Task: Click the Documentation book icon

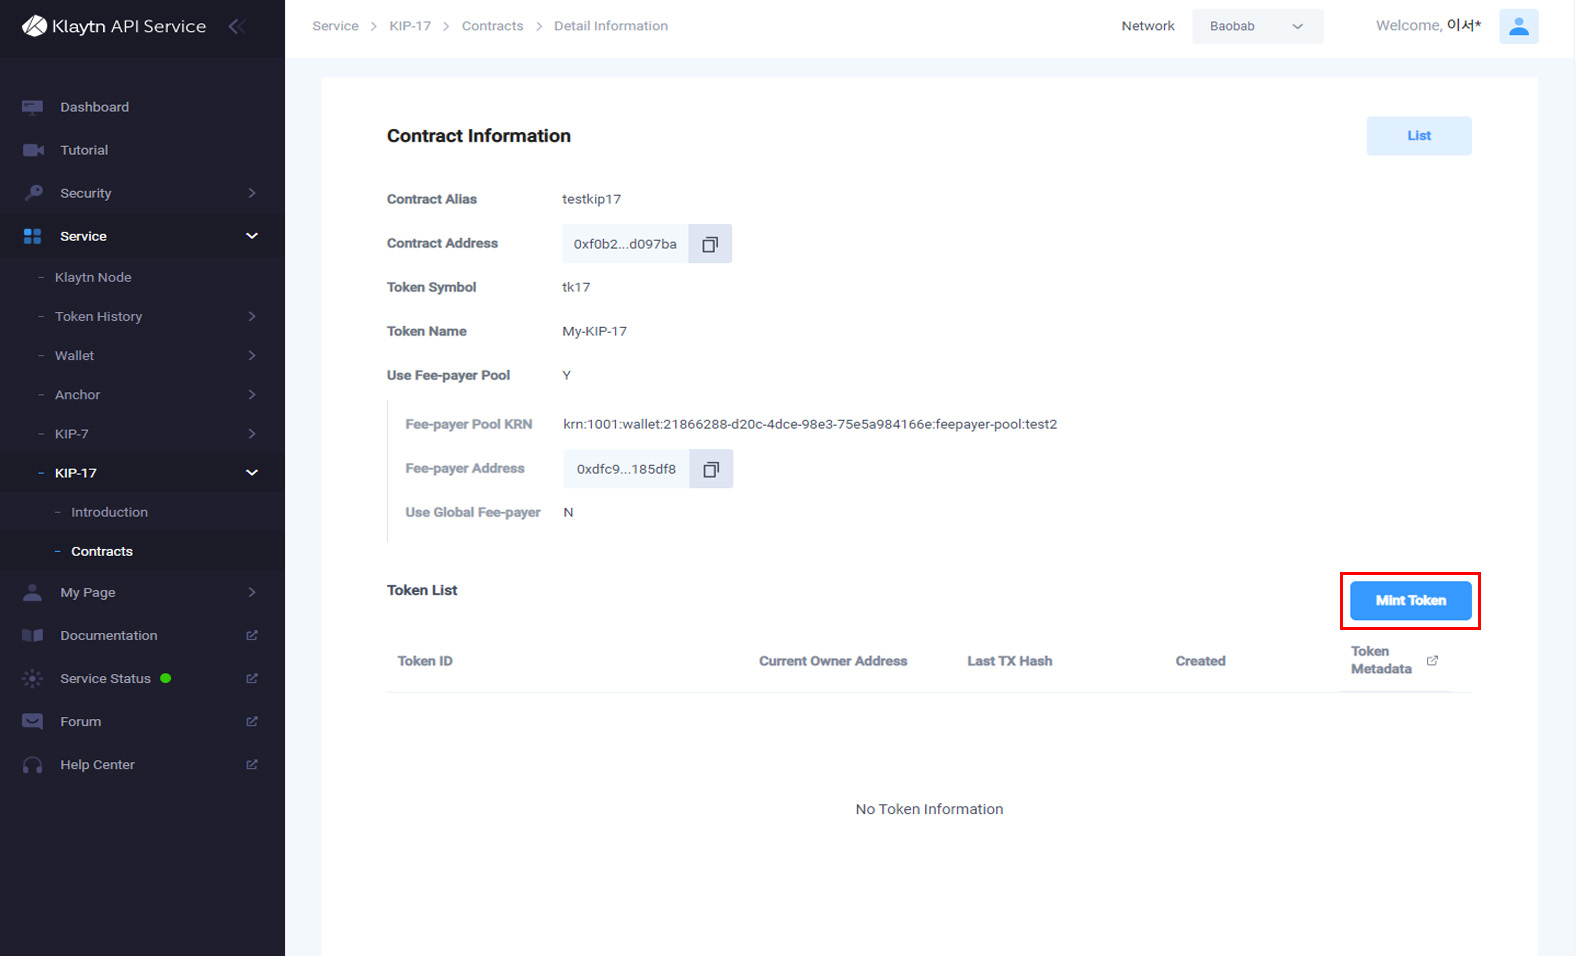Action: pyautogui.click(x=32, y=635)
